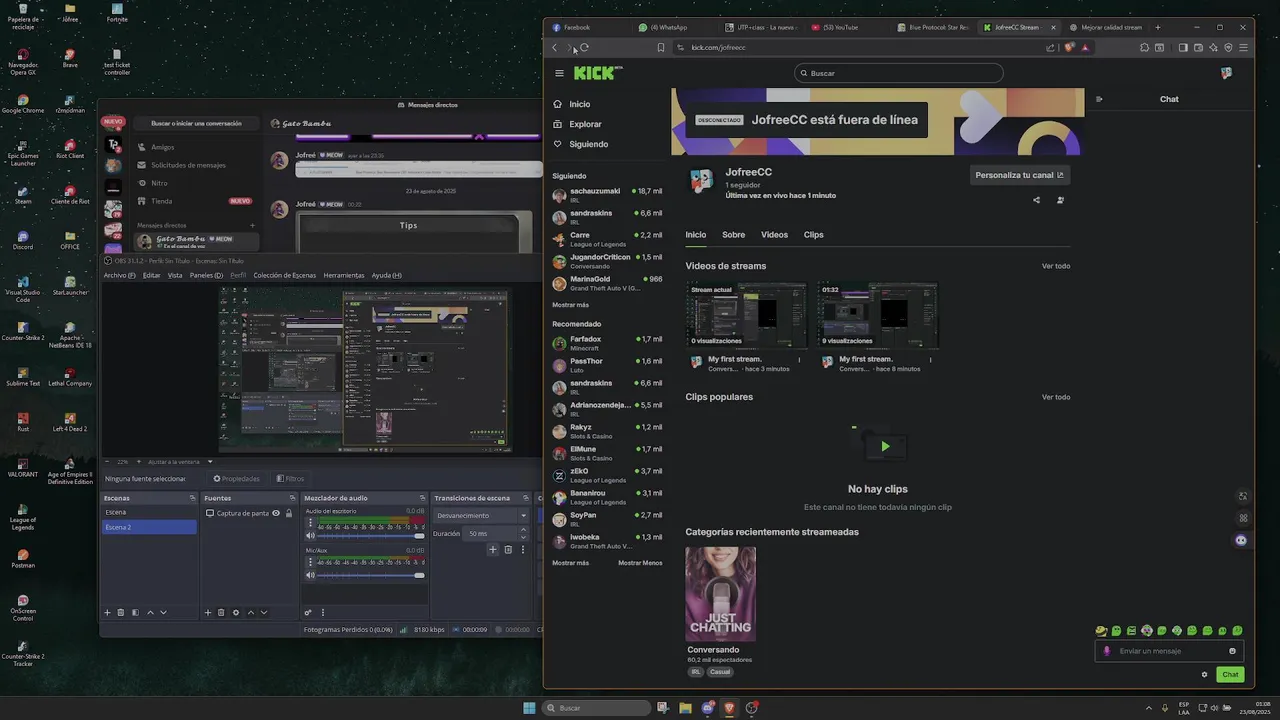
Task: Open the Kick profile avatar menu
Action: coord(1226,73)
